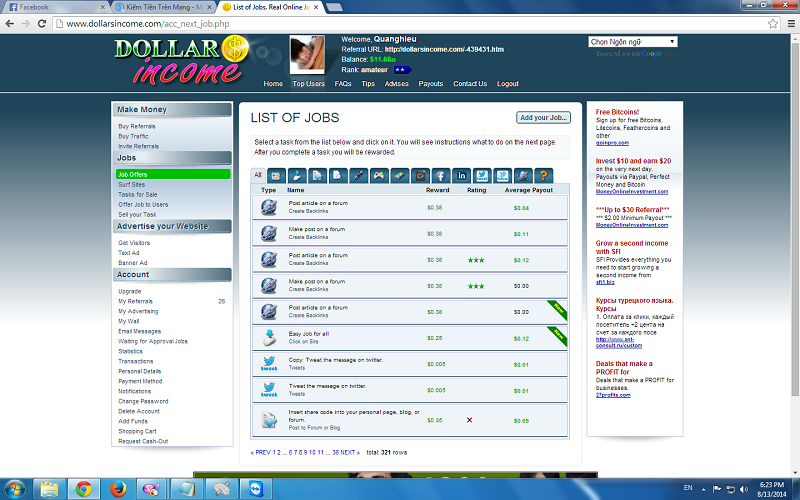Click the address bar URL field
This screenshot has width=800, height=500.
click(408, 23)
